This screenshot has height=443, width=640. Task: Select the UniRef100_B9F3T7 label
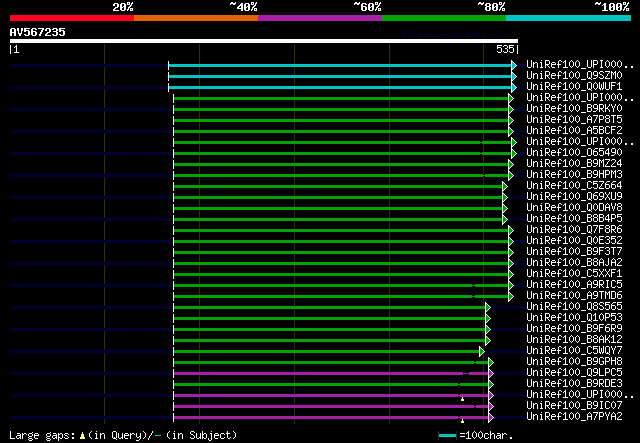pos(574,252)
